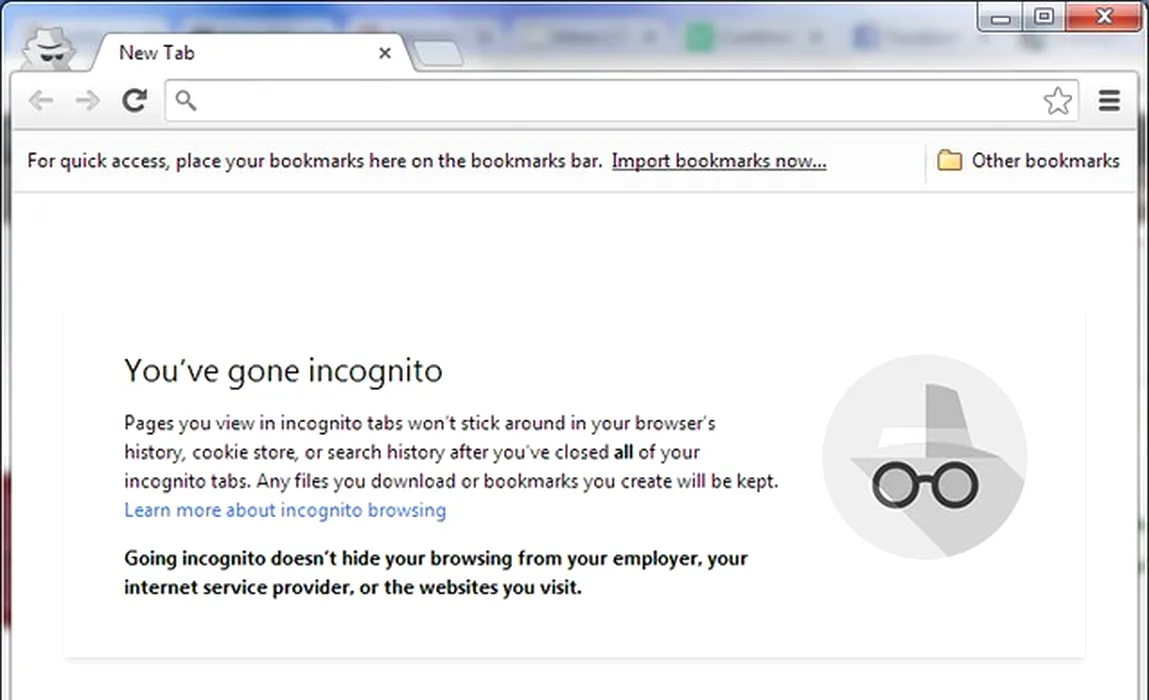Open a new tab with the tab strip button
This screenshot has width=1149, height=700.
[438, 53]
